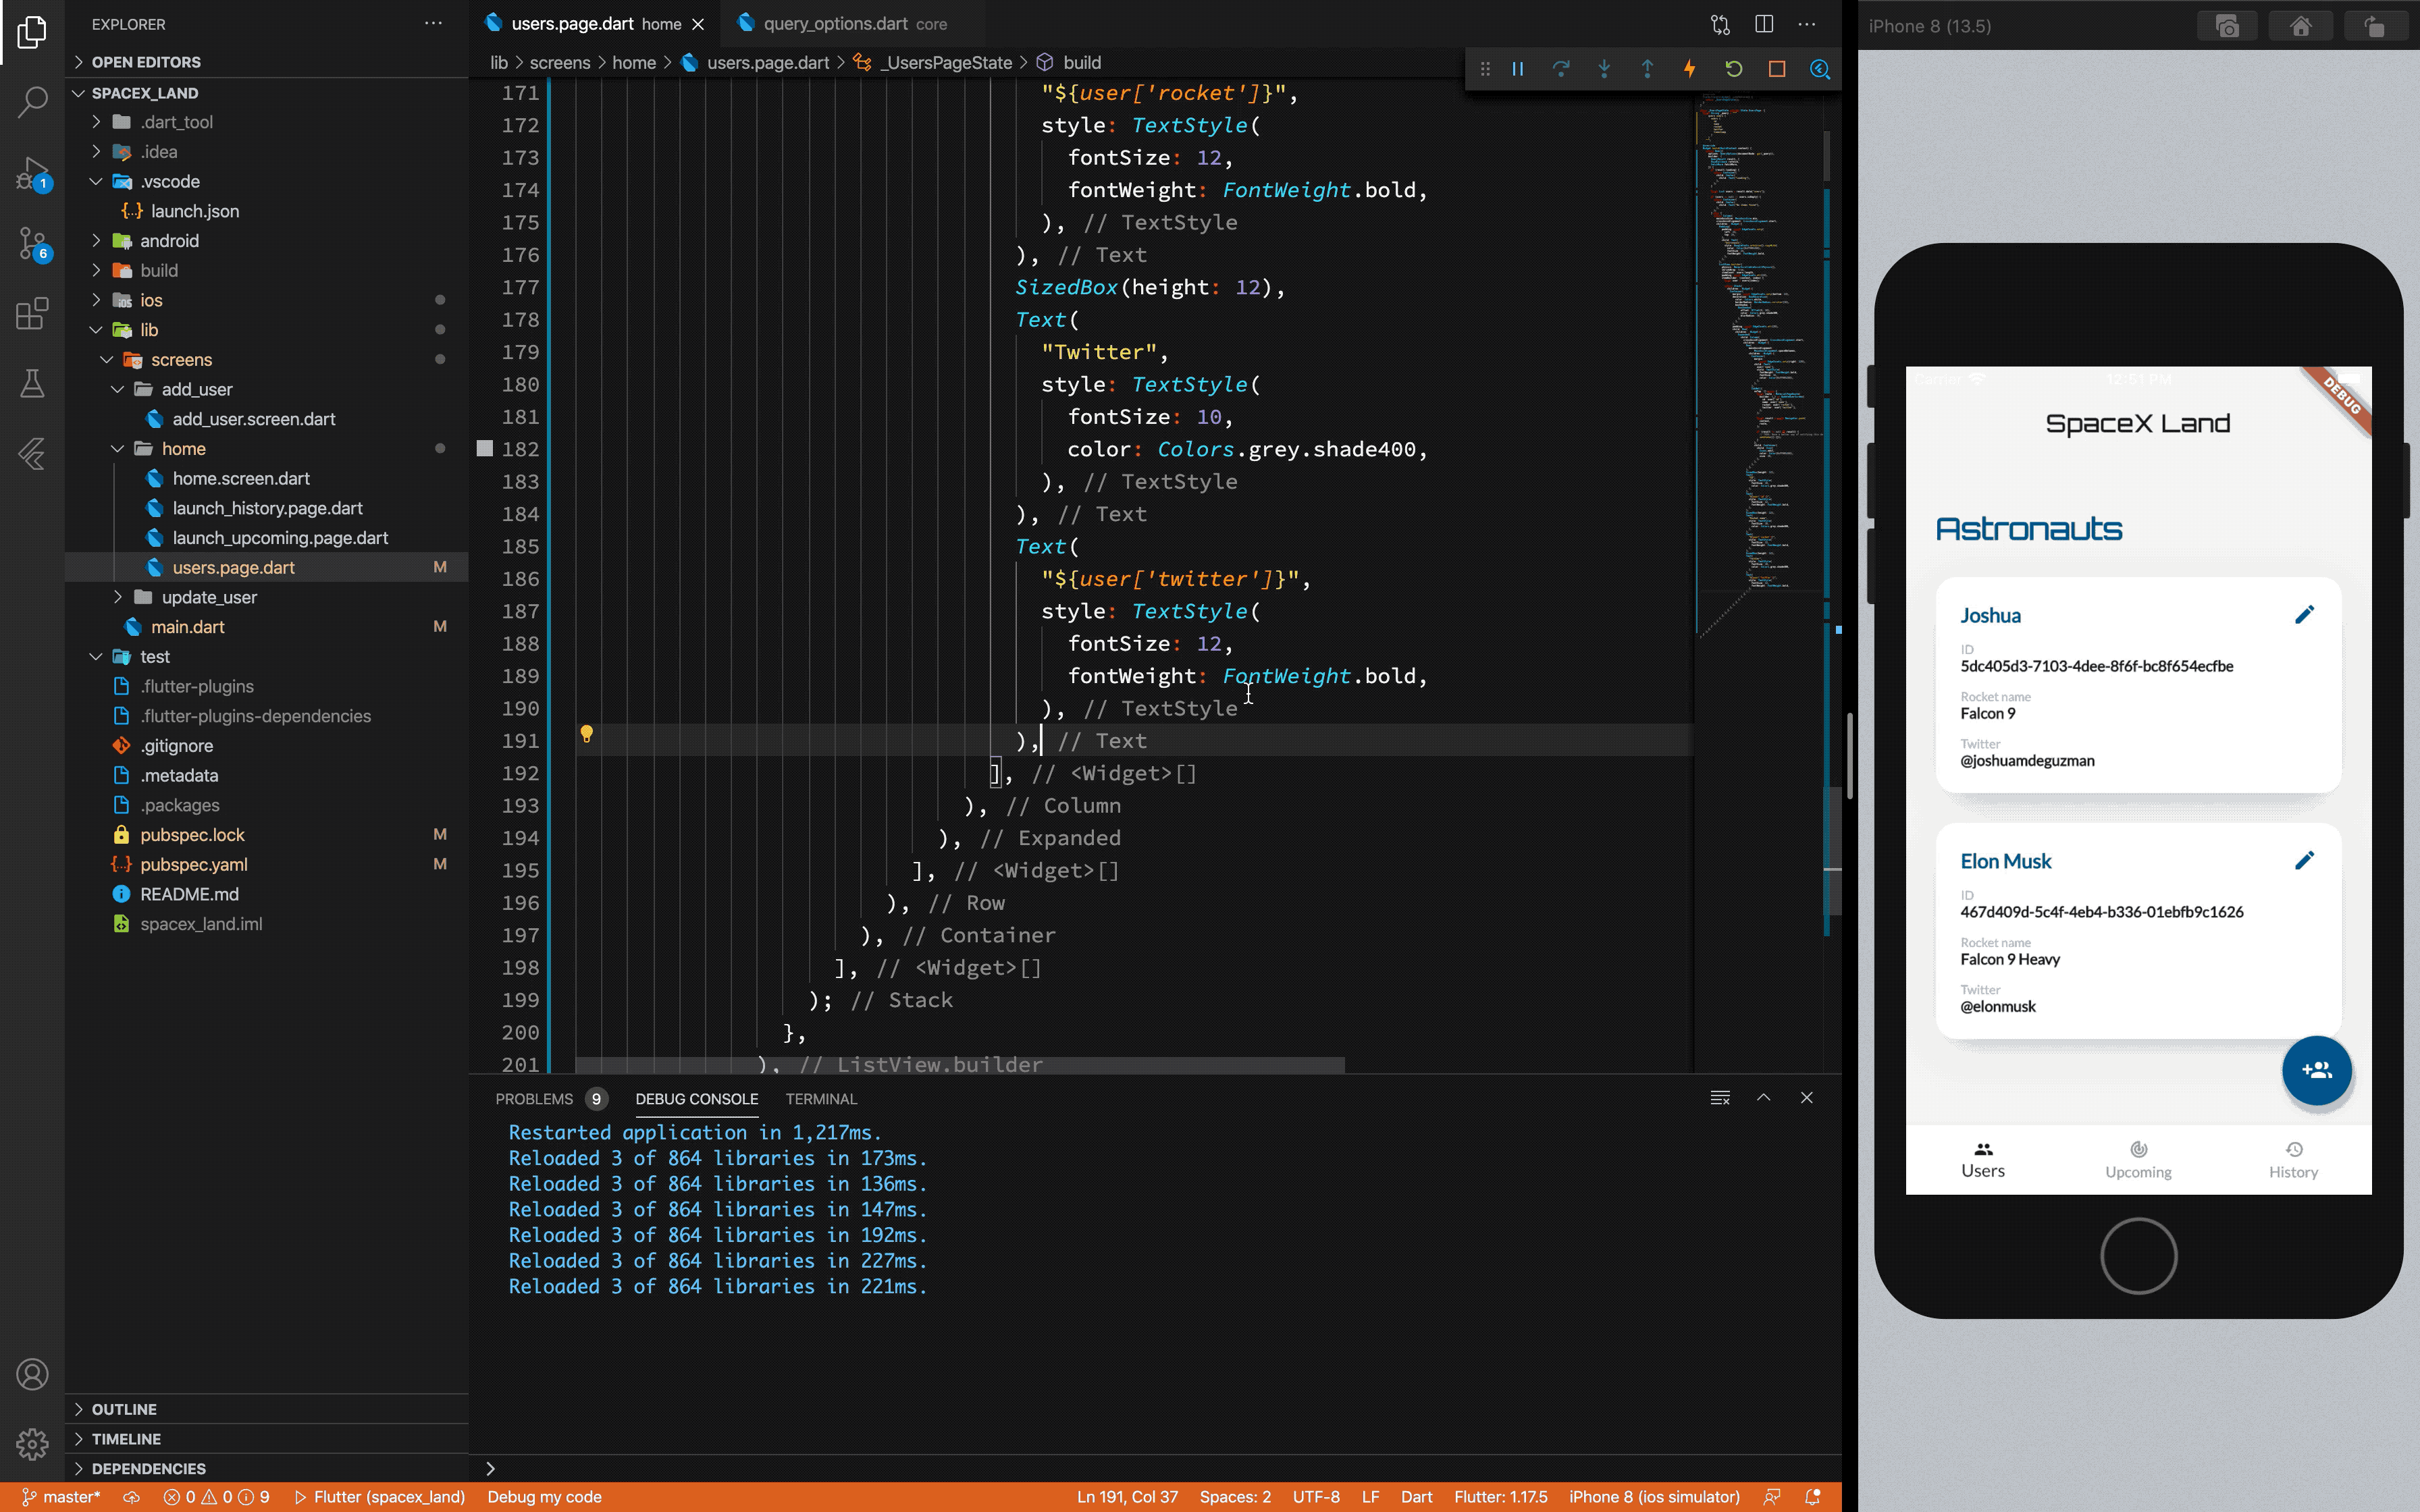Open notifications bell in status bar
This screenshot has height=1512, width=2420.
tap(1812, 1497)
